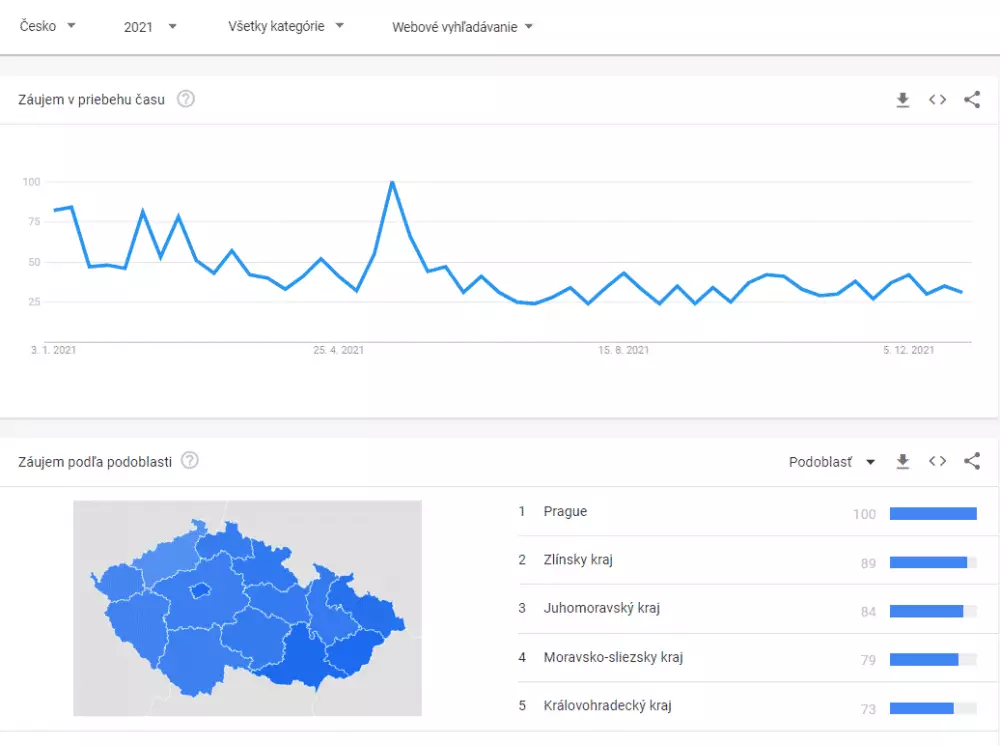Image resolution: width=1000 pixels, height=746 pixels.
Task: Share the "Záujem v priebehu času" chart
Action: point(971,99)
